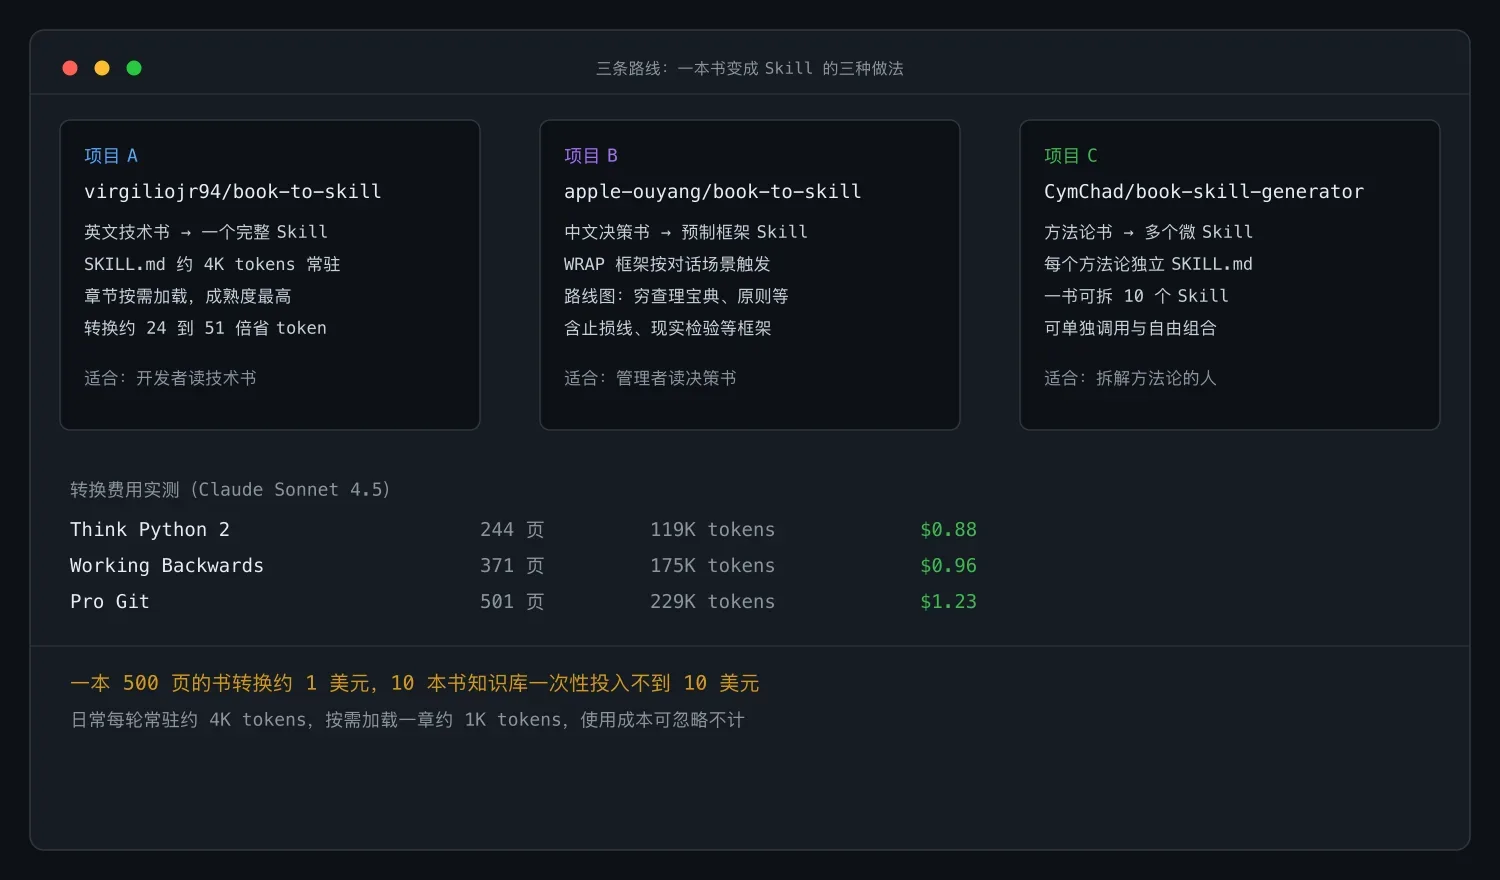Click 中文决策书 → 预制框架 Skill line

pyautogui.click(x=686, y=232)
